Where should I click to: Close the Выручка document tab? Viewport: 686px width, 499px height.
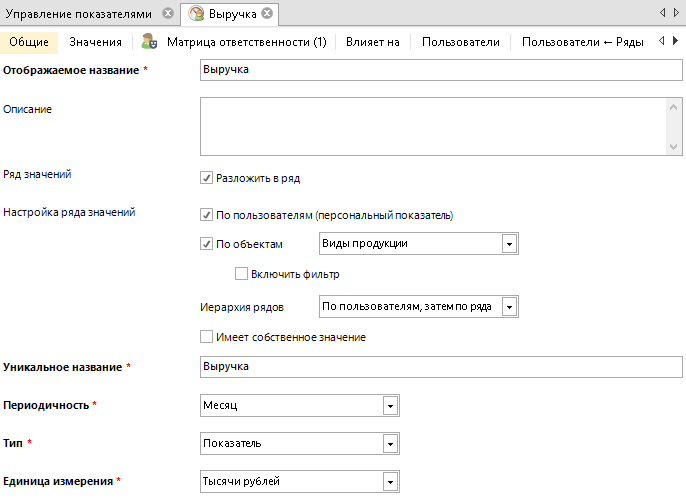(268, 13)
